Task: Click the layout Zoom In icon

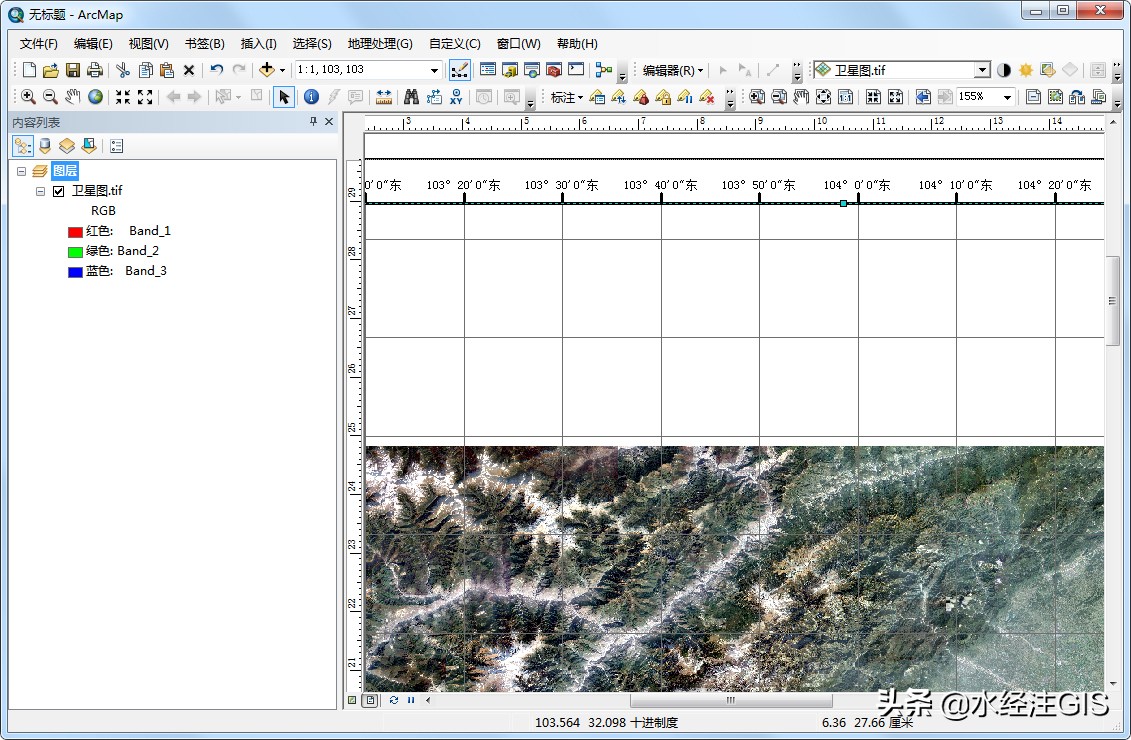Action: click(757, 97)
